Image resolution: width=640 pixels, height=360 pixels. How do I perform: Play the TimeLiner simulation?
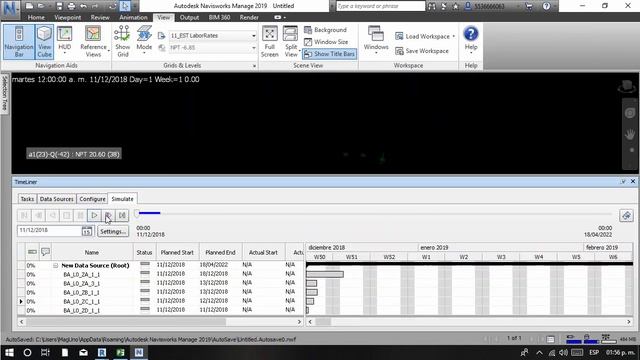94,215
